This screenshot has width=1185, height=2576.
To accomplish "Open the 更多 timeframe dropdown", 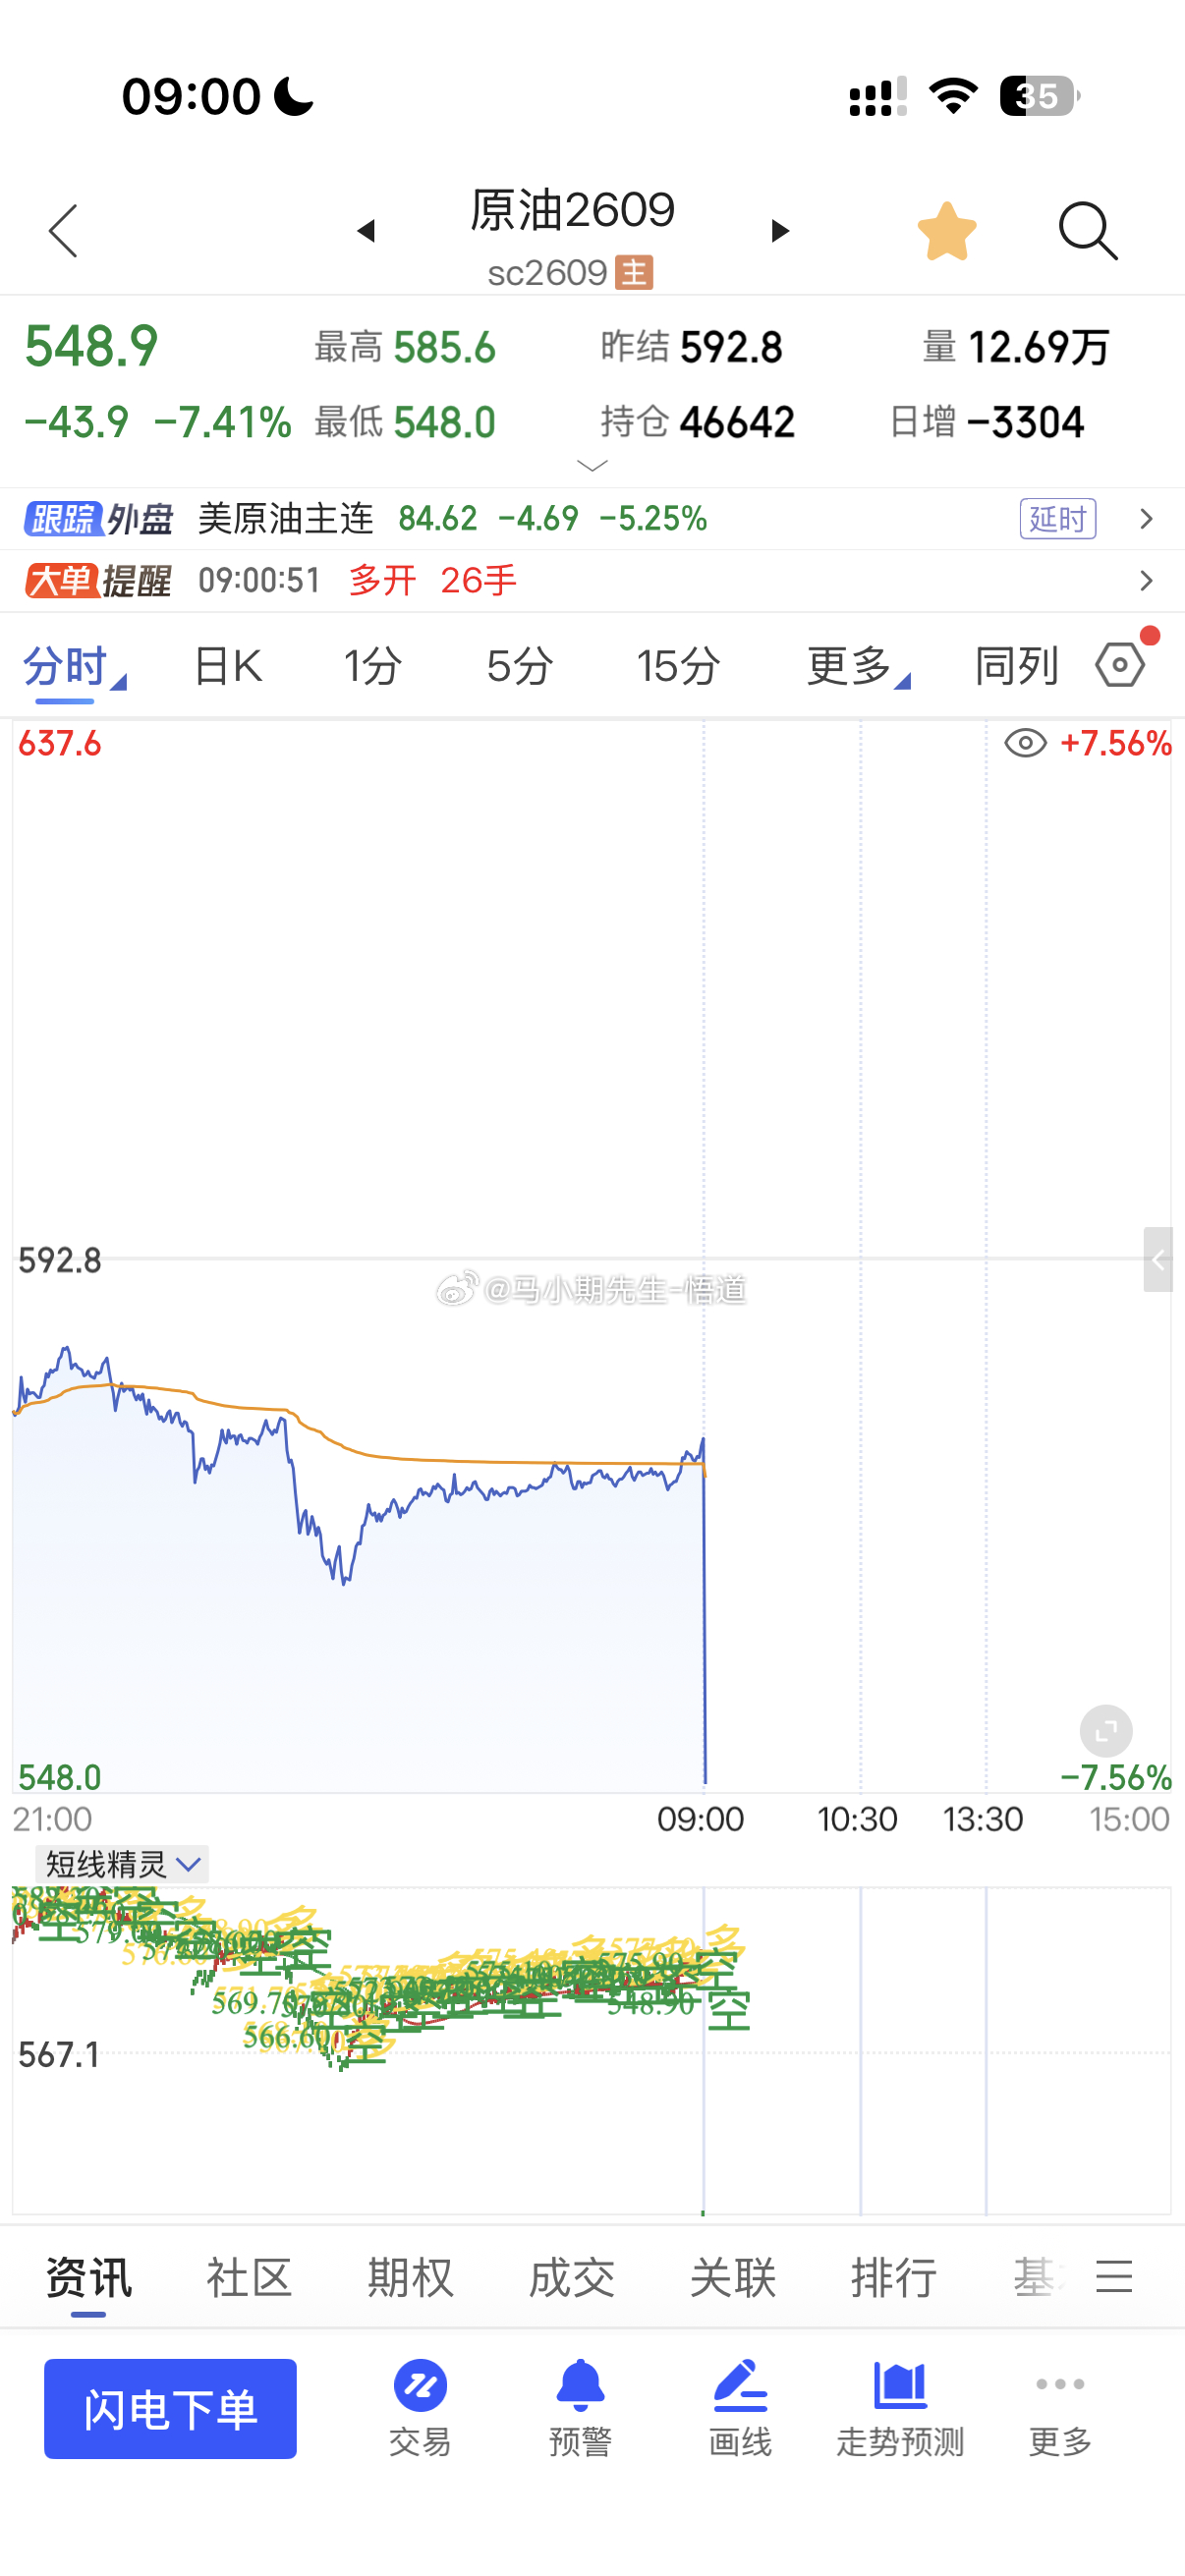I will coord(857,666).
